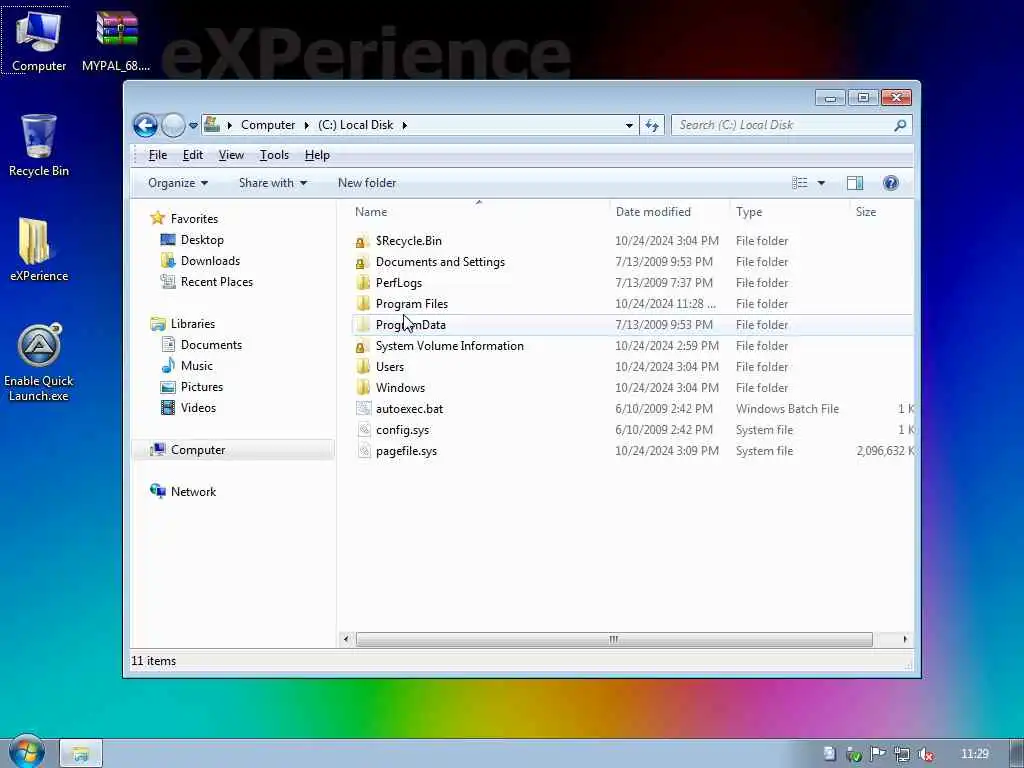Image resolution: width=1024 pixels, height=768 pixels.
Task: Expand the arrow after Computer in breadcrumb
Action: (x=306, y=125)
